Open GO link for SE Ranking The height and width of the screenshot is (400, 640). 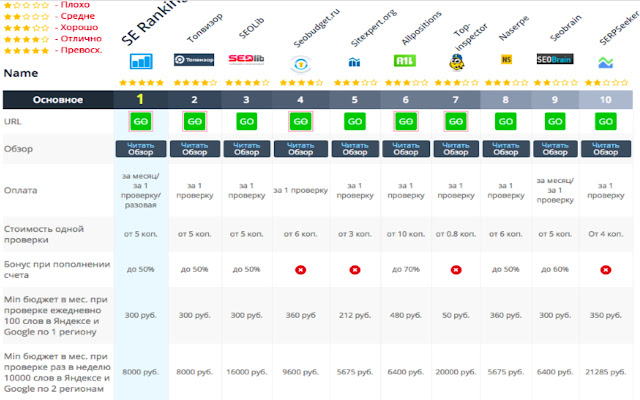pos(141,121)
